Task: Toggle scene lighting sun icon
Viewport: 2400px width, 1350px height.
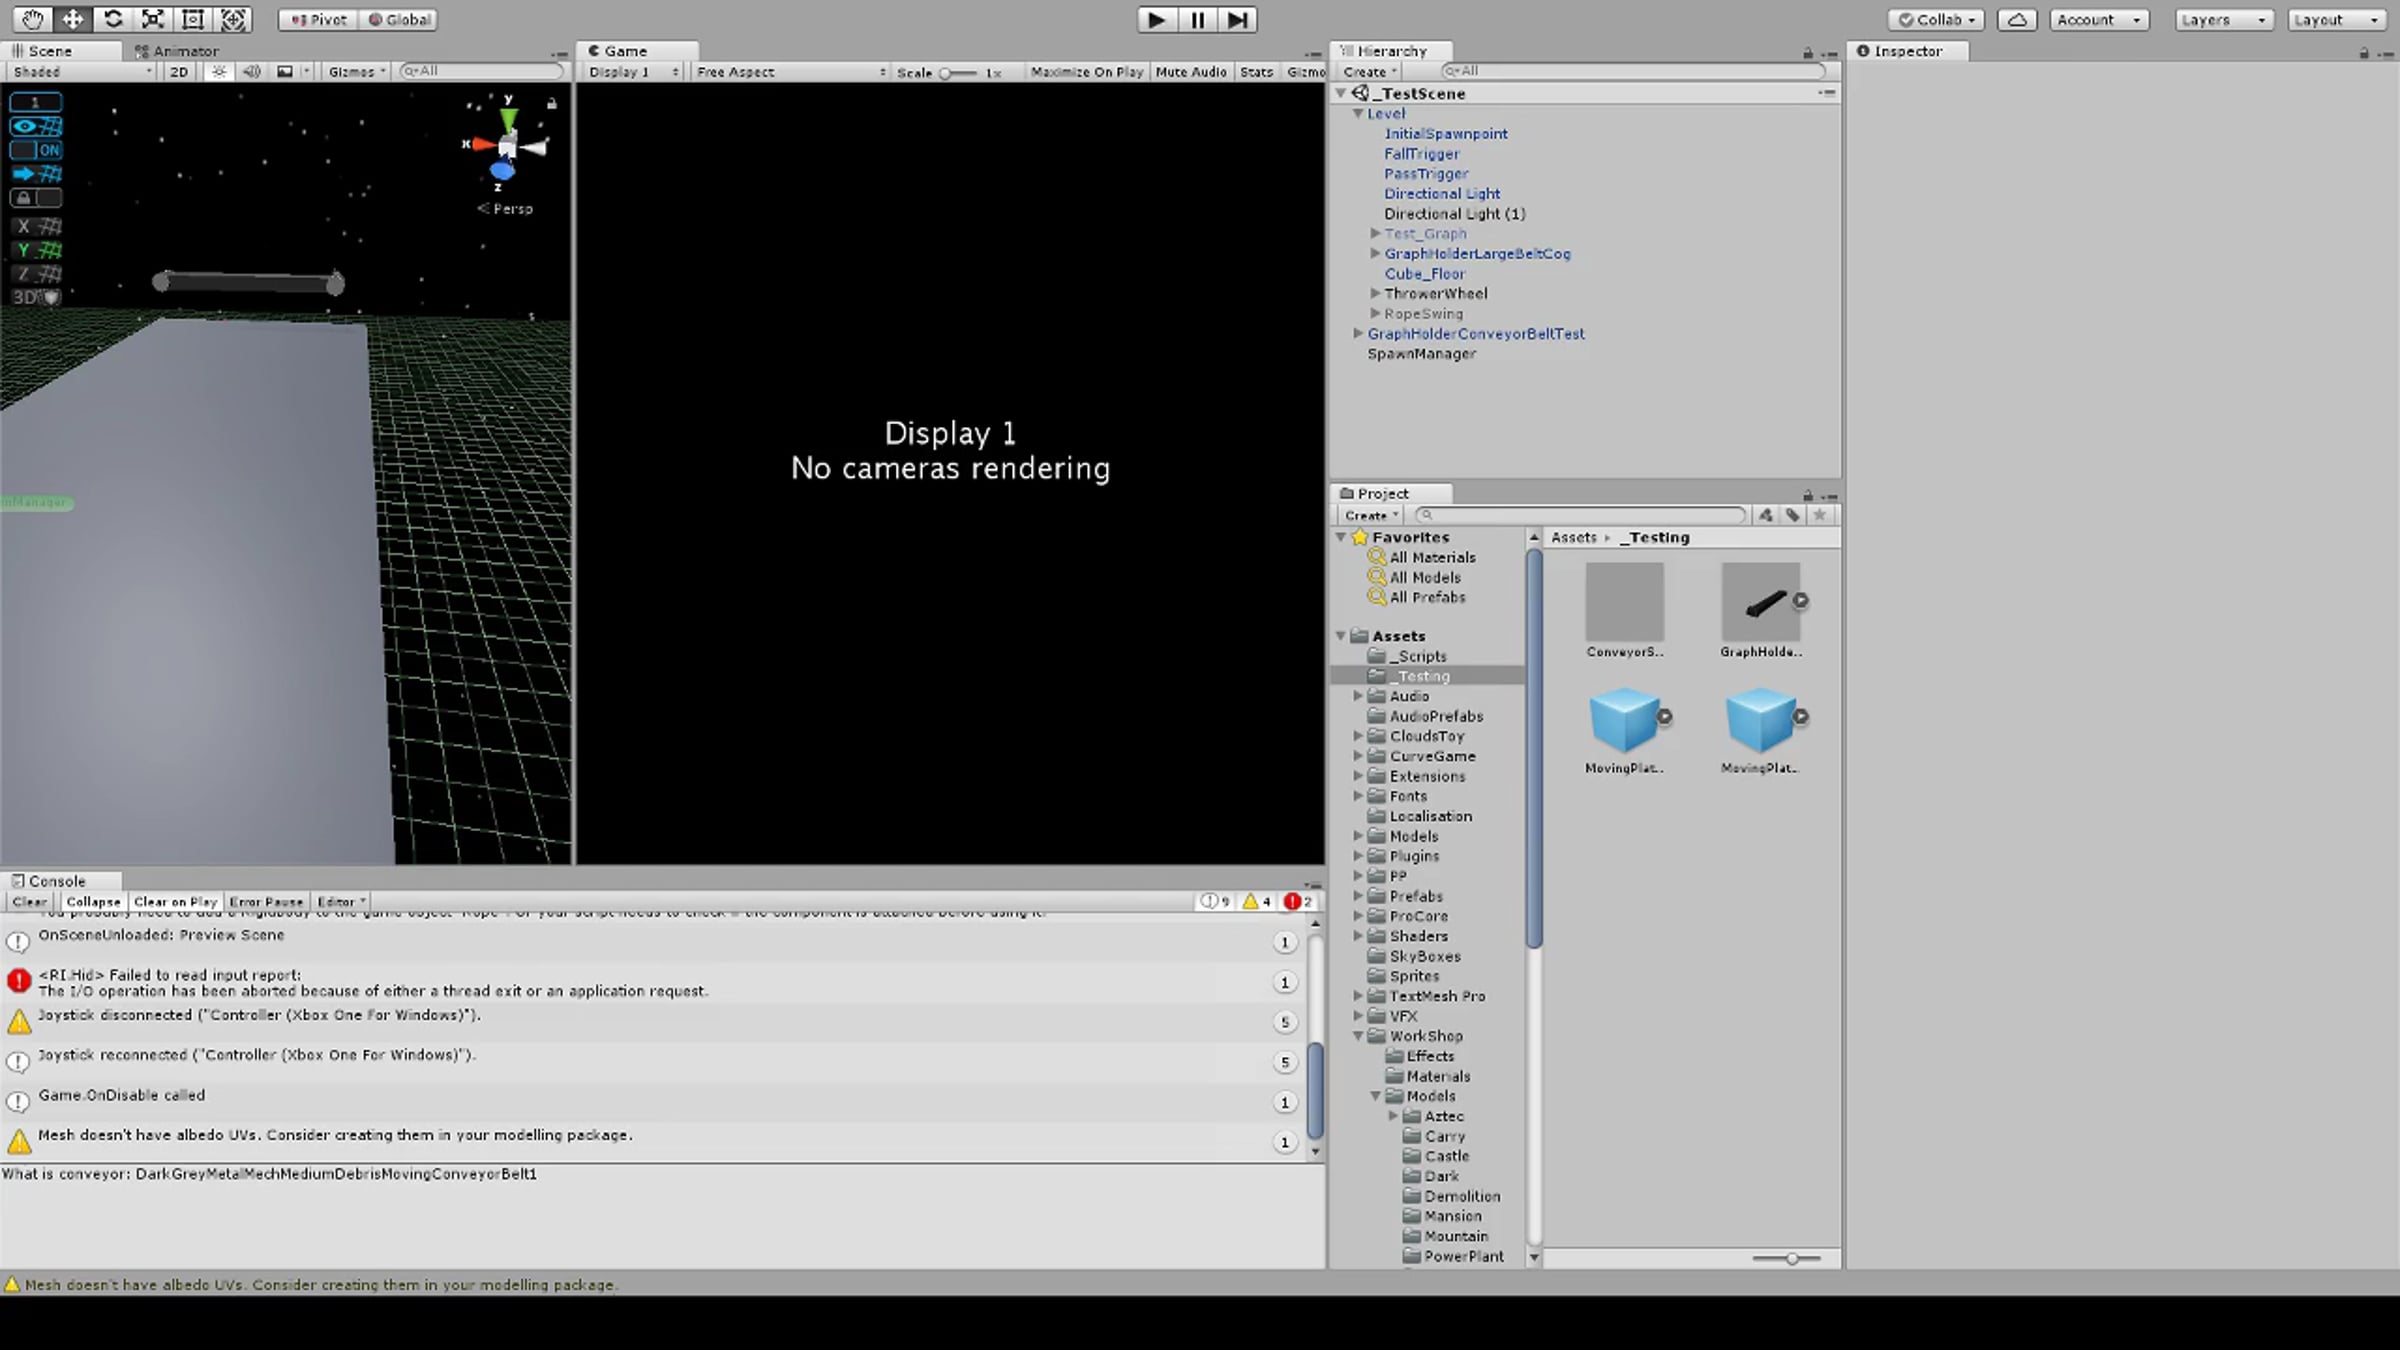Action: pyautogui.click(x=219, y=71)
